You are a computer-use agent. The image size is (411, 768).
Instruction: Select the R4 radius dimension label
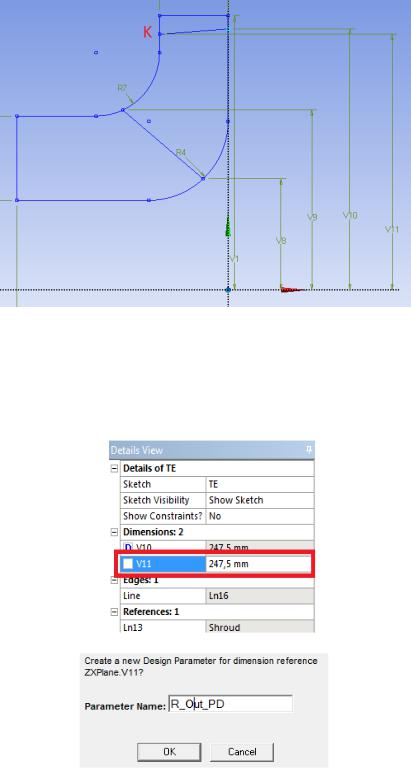click(181, 153)
